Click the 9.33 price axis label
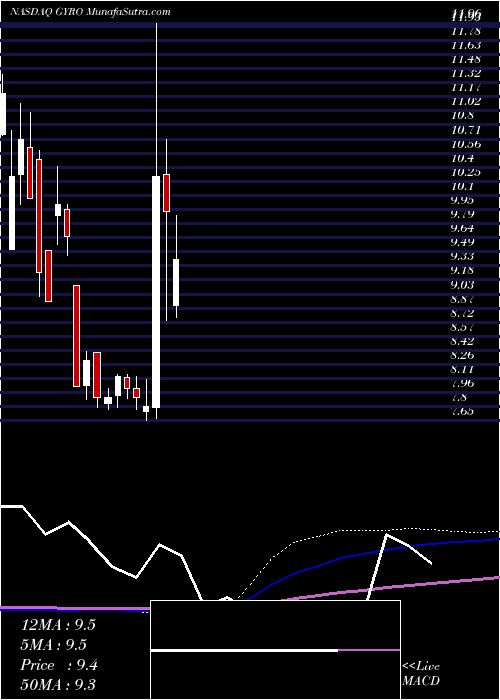This screenshot has height=700, width=500. coord(462,257)
